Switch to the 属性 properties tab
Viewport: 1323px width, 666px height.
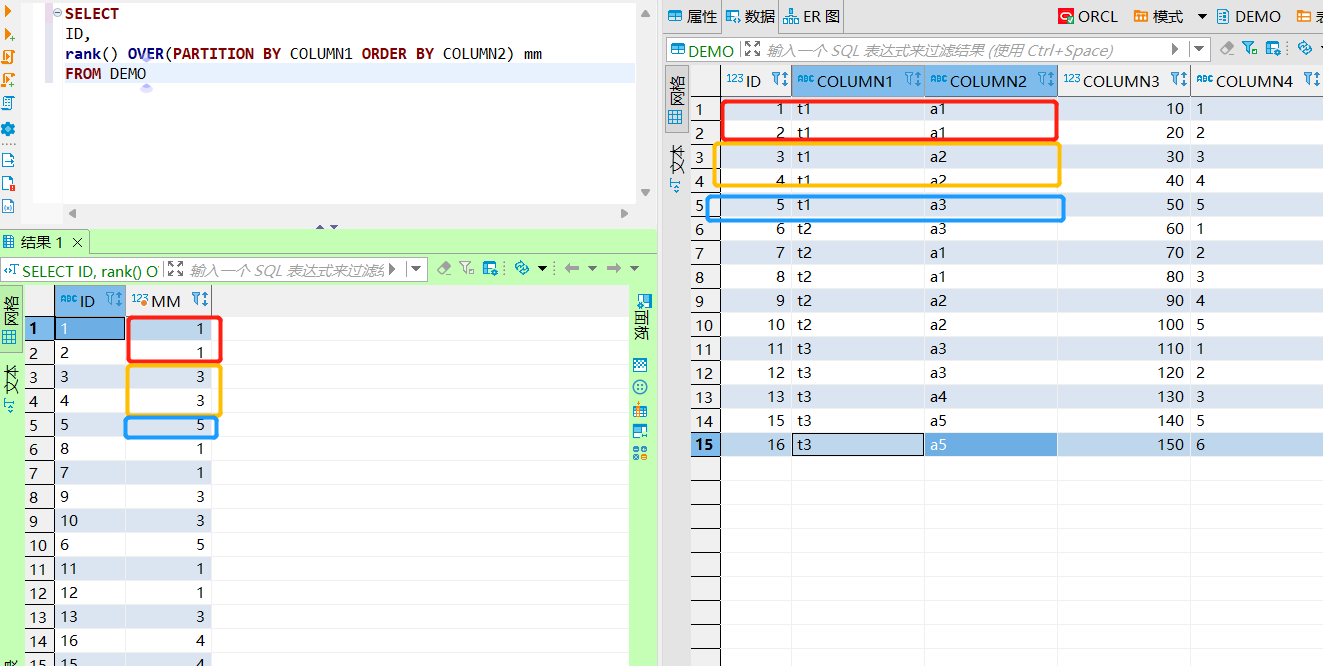click(x=693, y=16)
